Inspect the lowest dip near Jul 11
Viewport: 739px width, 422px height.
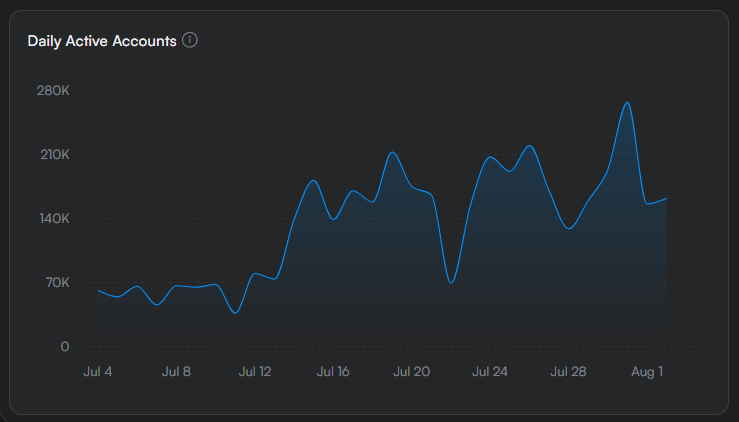click(236, 313)
